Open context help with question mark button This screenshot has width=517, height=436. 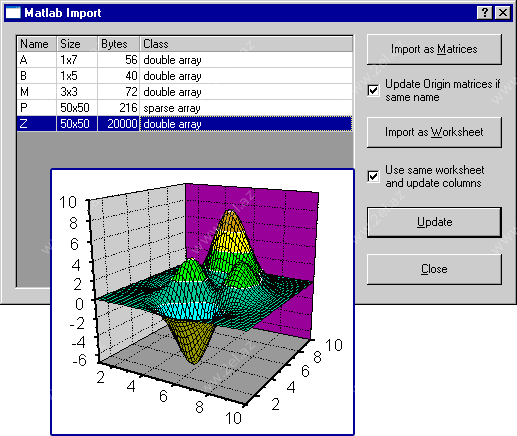pyautogui.click(x=485, y=13)
